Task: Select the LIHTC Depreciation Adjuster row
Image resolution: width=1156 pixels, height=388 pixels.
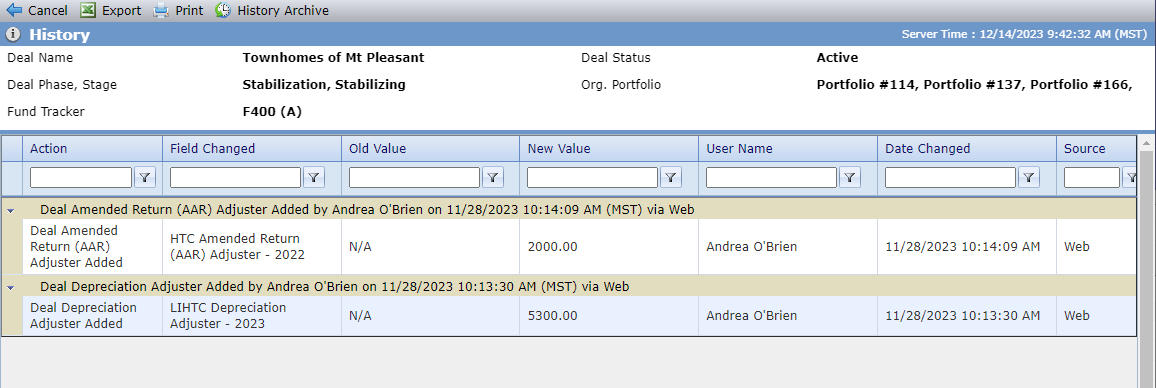Action: click(x=579, y=316)
